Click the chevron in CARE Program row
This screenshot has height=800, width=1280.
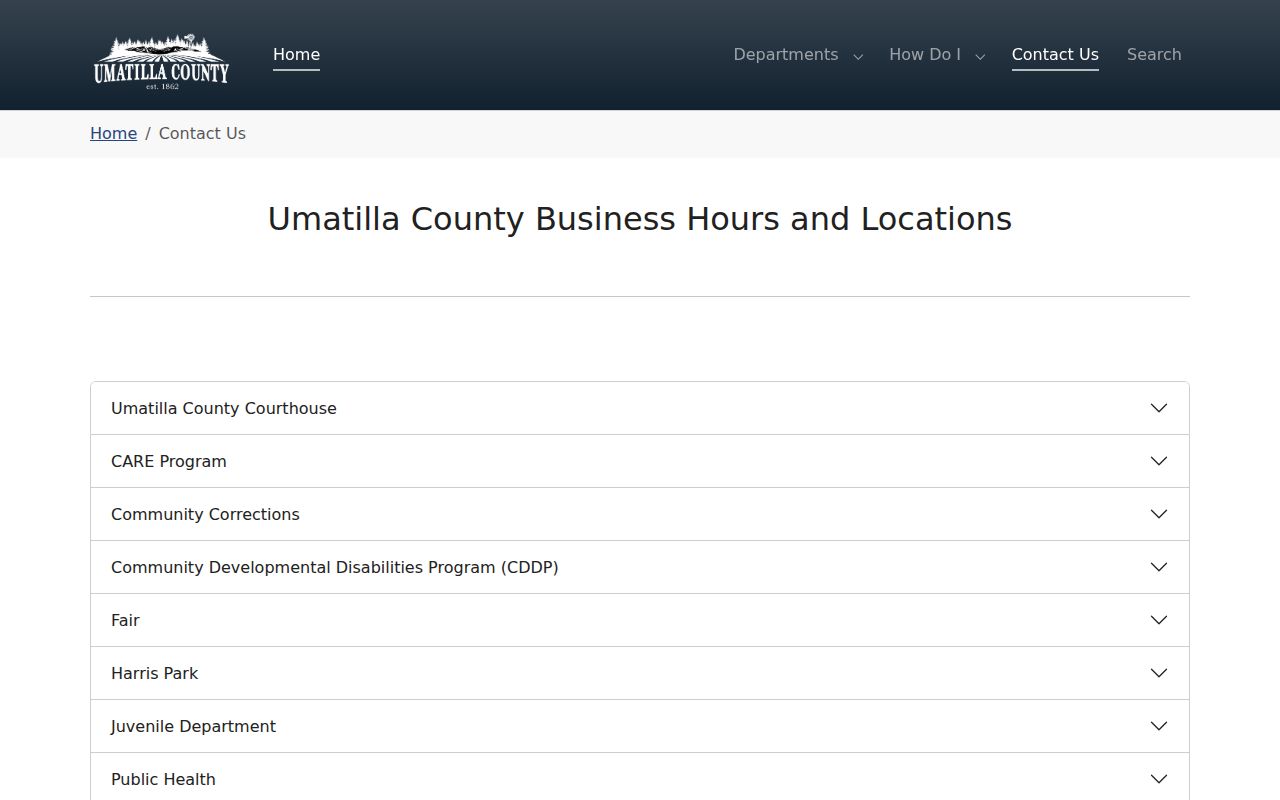1159,461
